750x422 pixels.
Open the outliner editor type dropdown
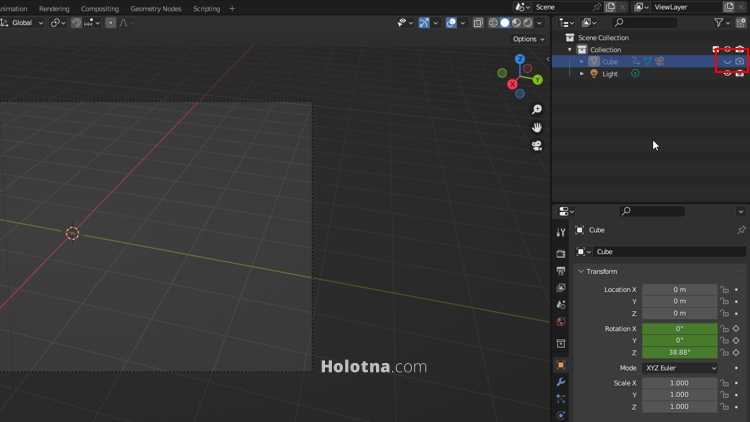click(567, 22)
